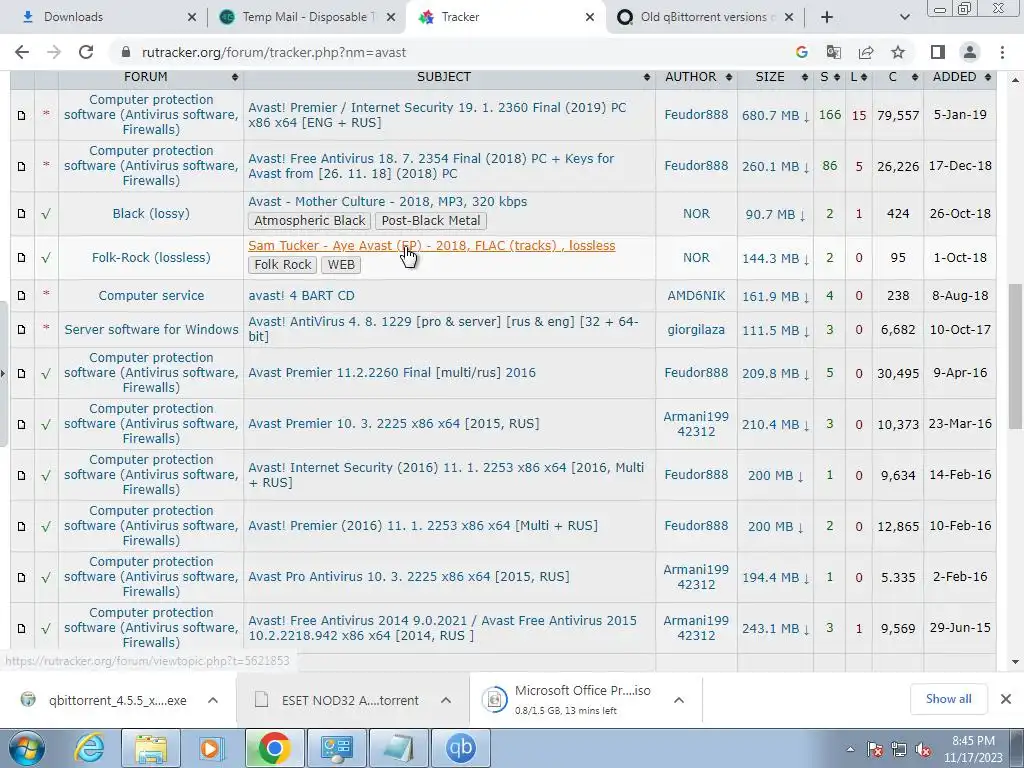Click document icon in Avast Premier 11.2.2260 row
Viewport: 1024px width, 768px height.
22,374
